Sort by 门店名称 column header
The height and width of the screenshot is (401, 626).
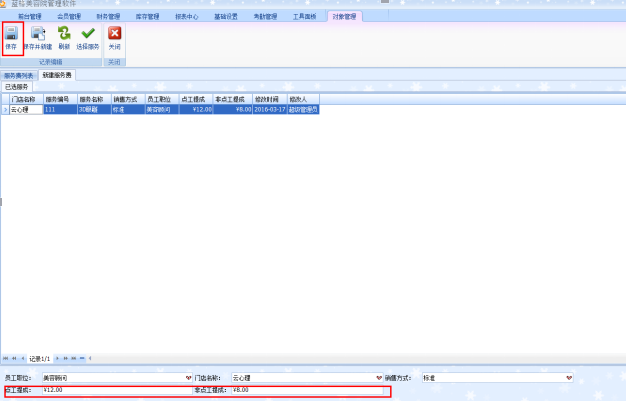pyautogui.click(x=26, y=99)
